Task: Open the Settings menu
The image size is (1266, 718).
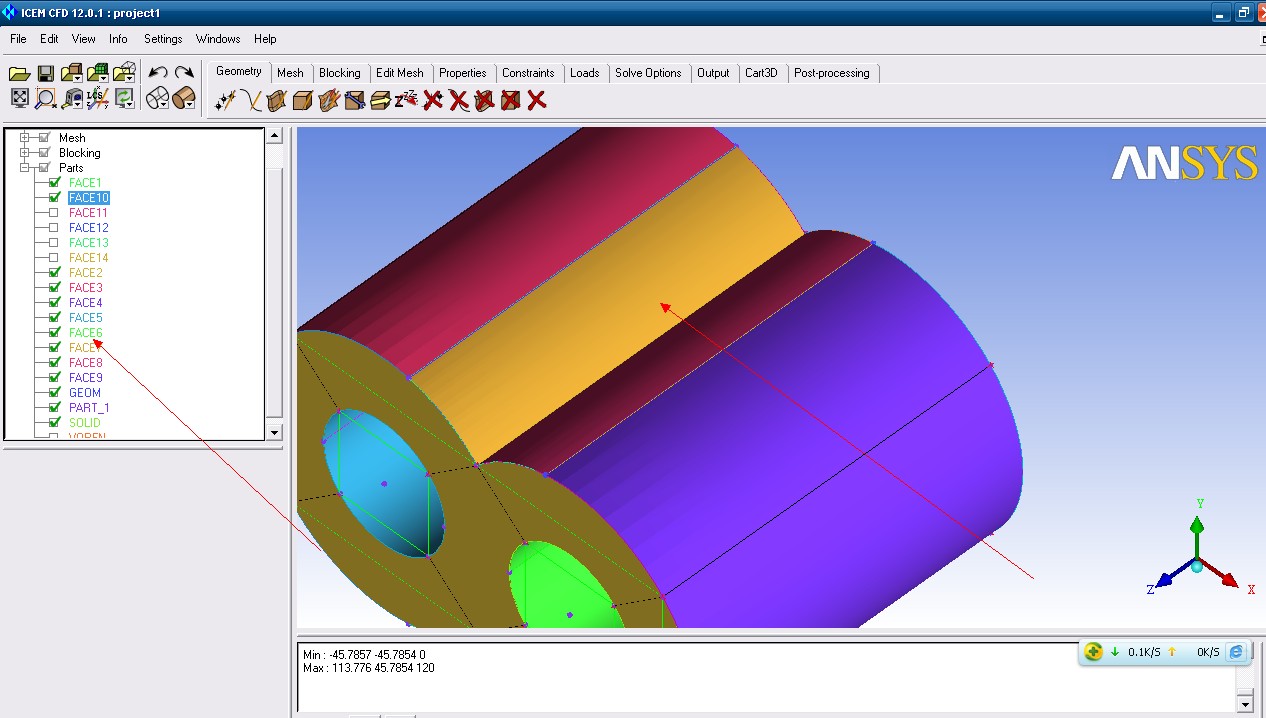Action: point(163,39)
